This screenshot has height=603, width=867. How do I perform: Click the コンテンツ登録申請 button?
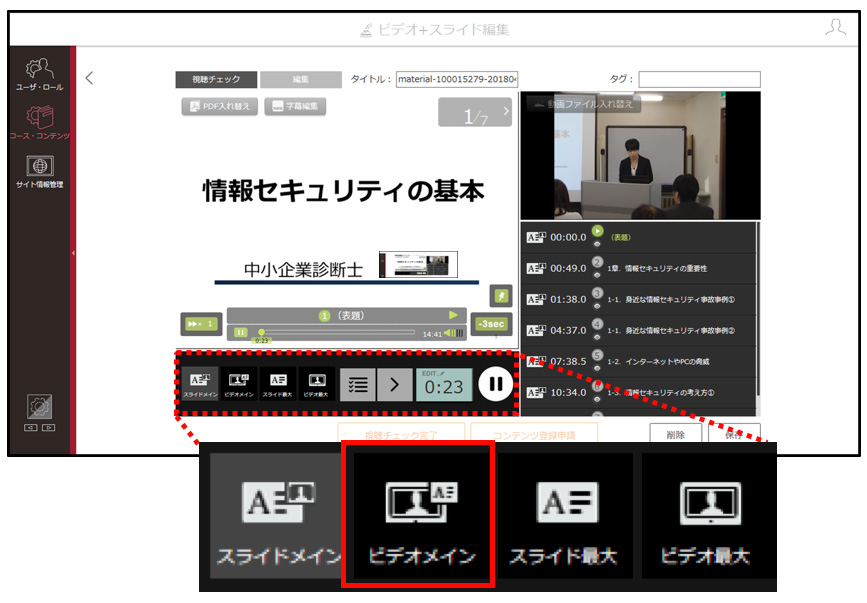tap(534, 435)
